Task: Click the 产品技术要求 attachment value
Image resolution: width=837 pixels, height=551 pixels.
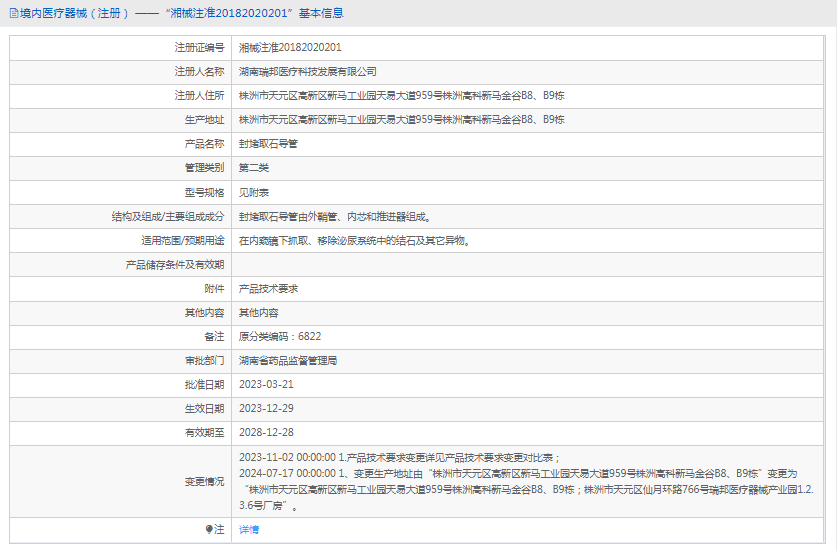Action: (268, 289)
